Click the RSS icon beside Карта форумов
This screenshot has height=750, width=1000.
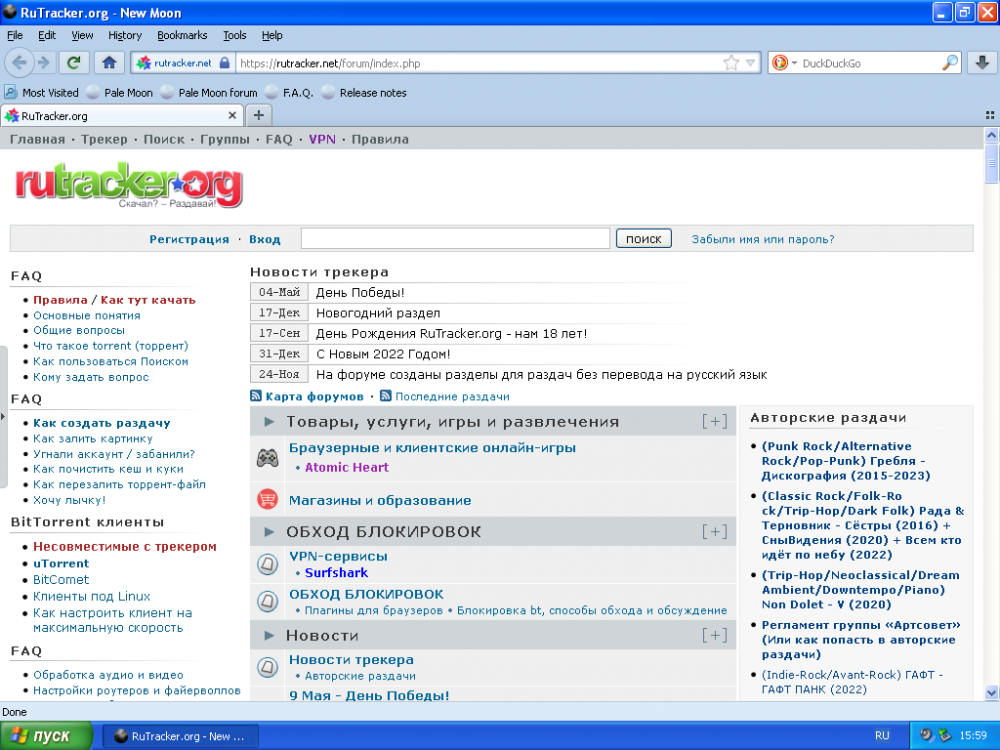pos(257,397)
